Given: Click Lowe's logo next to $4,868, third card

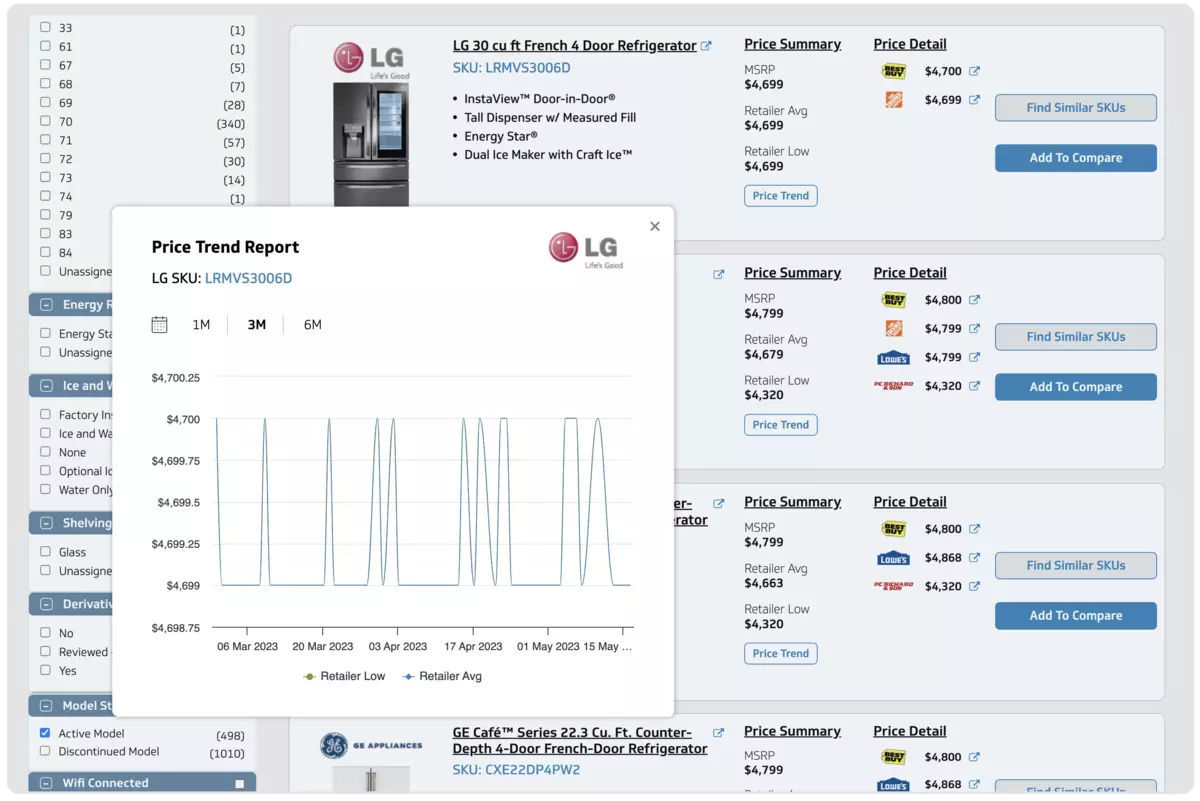Looking at the screenshot, I should point(893,558).
